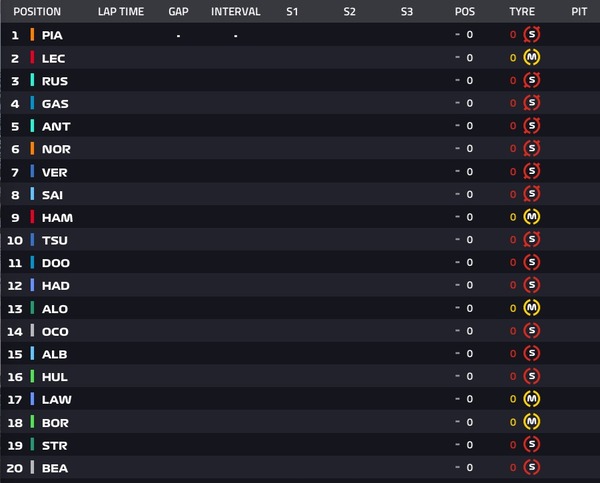Click the position change value for STR
The width and height of the screenshot is (600, 483).
pyautogui.click(x=465, y=445)
